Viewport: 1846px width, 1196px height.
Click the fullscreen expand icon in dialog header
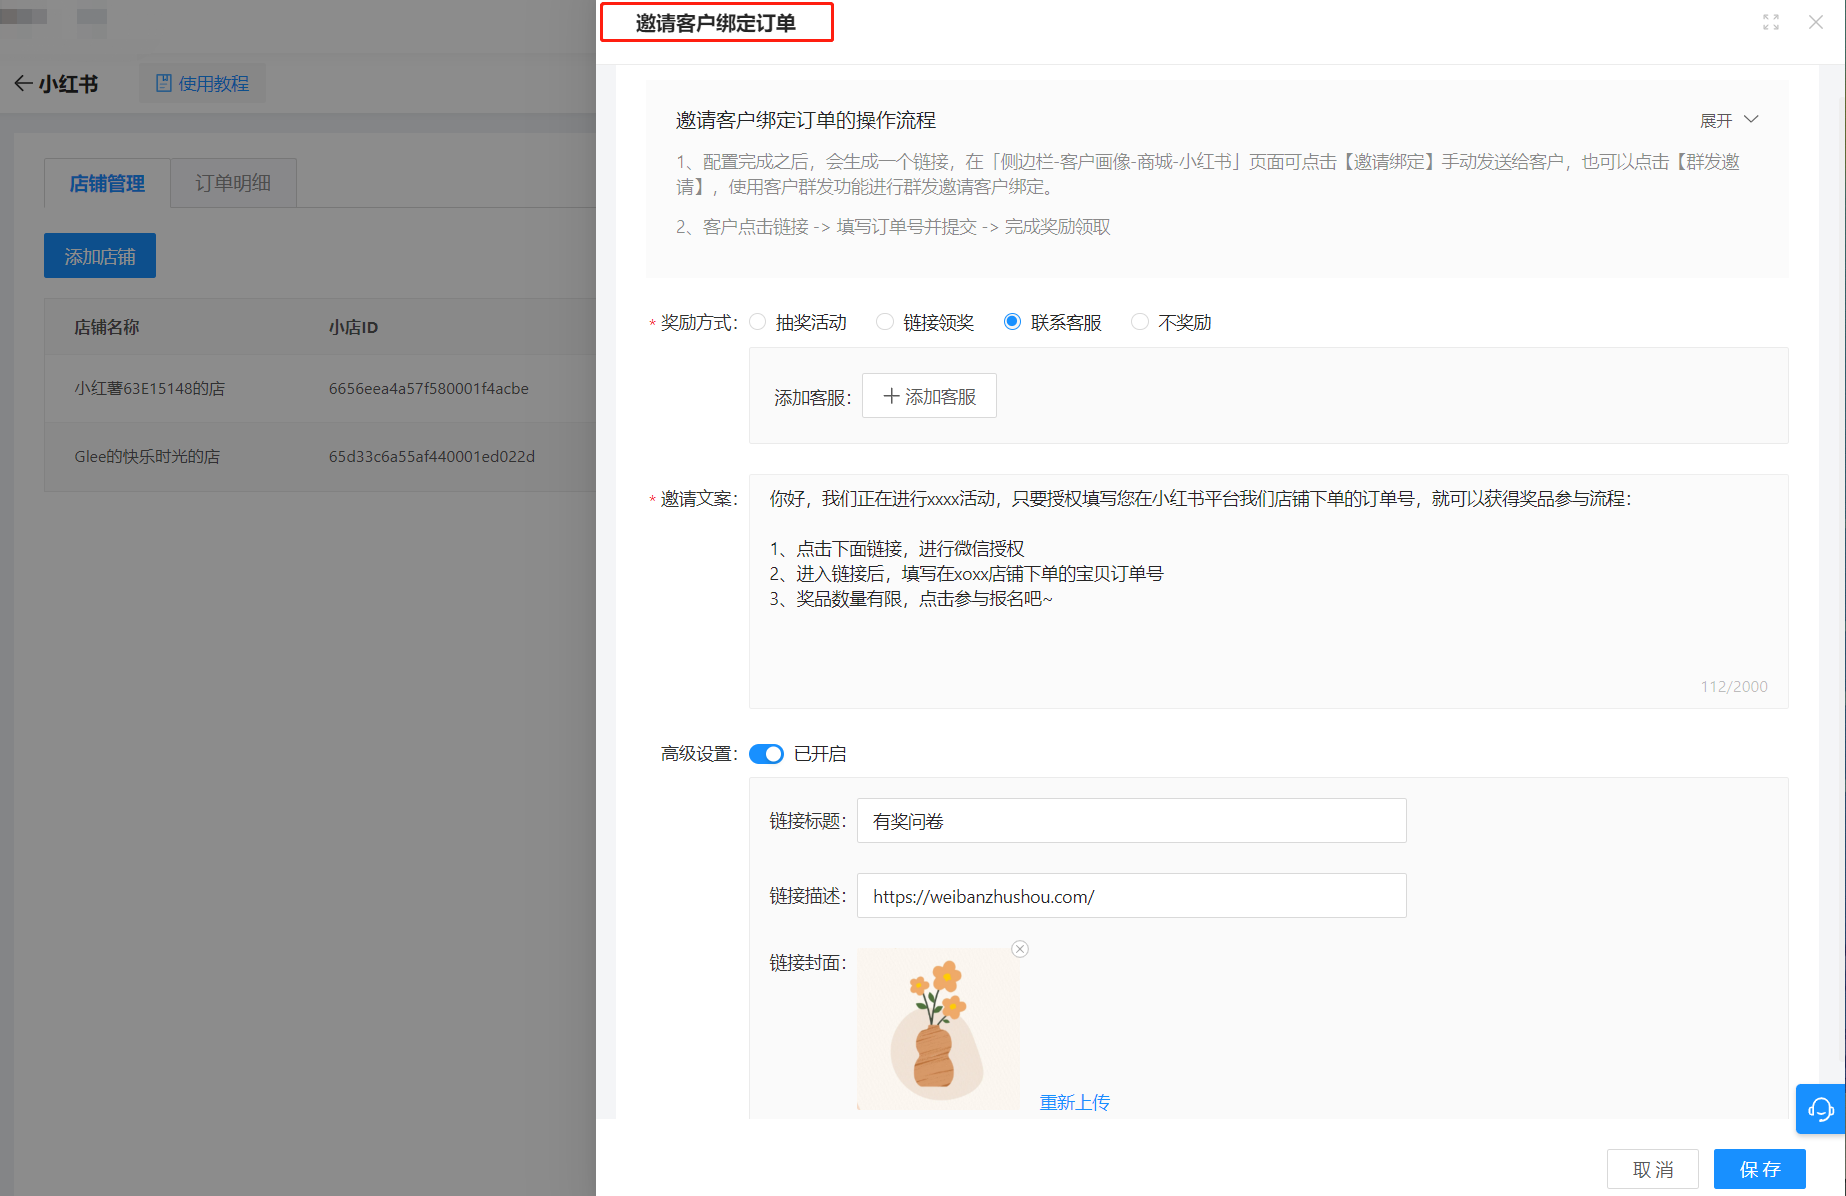1770,22
